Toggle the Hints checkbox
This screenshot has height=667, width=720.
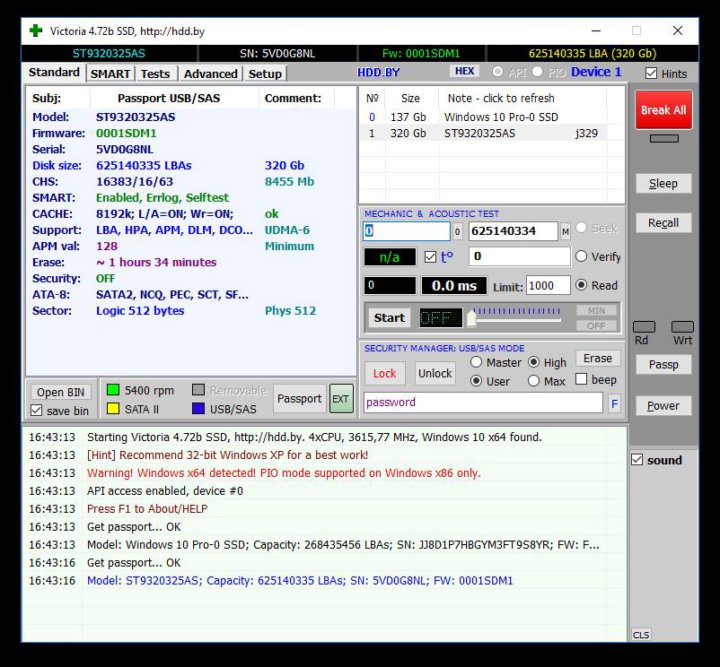click(x=652, y=74)
